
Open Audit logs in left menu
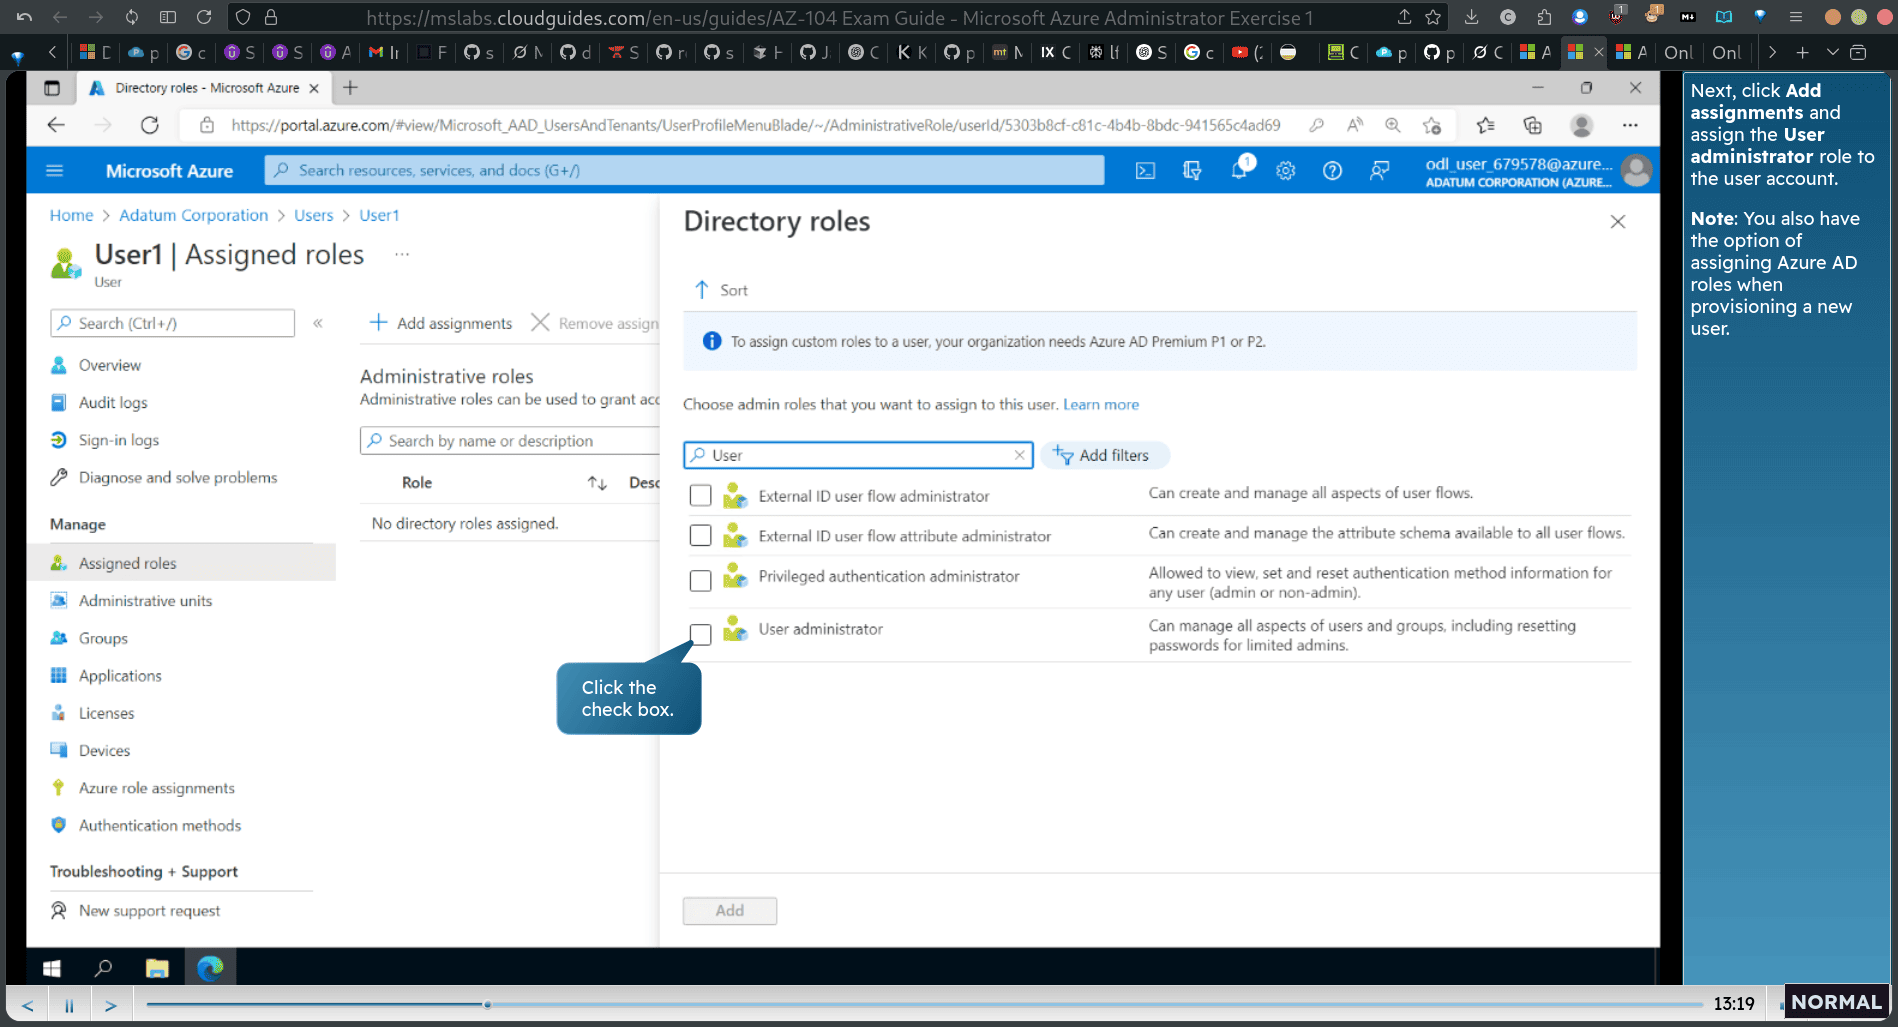click(x=113, y=402)
